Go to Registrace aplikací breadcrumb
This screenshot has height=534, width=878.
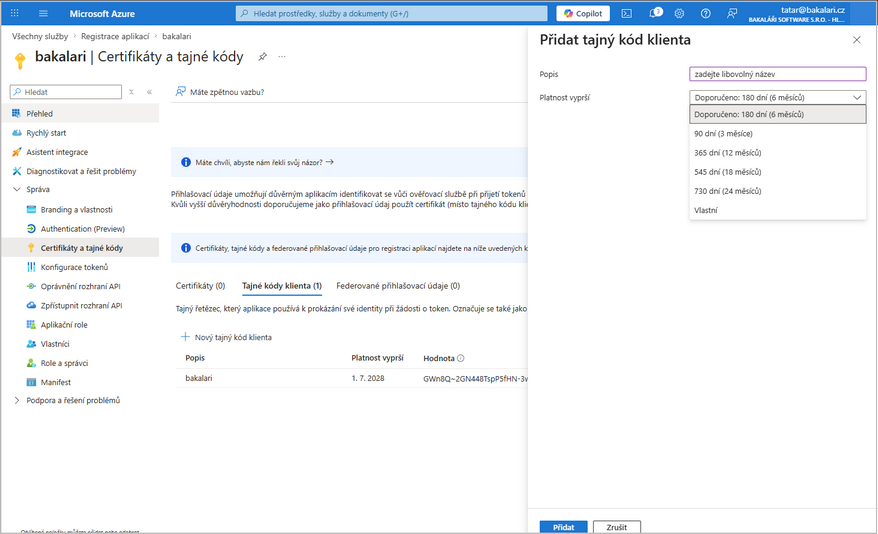(x=115, y=36)
